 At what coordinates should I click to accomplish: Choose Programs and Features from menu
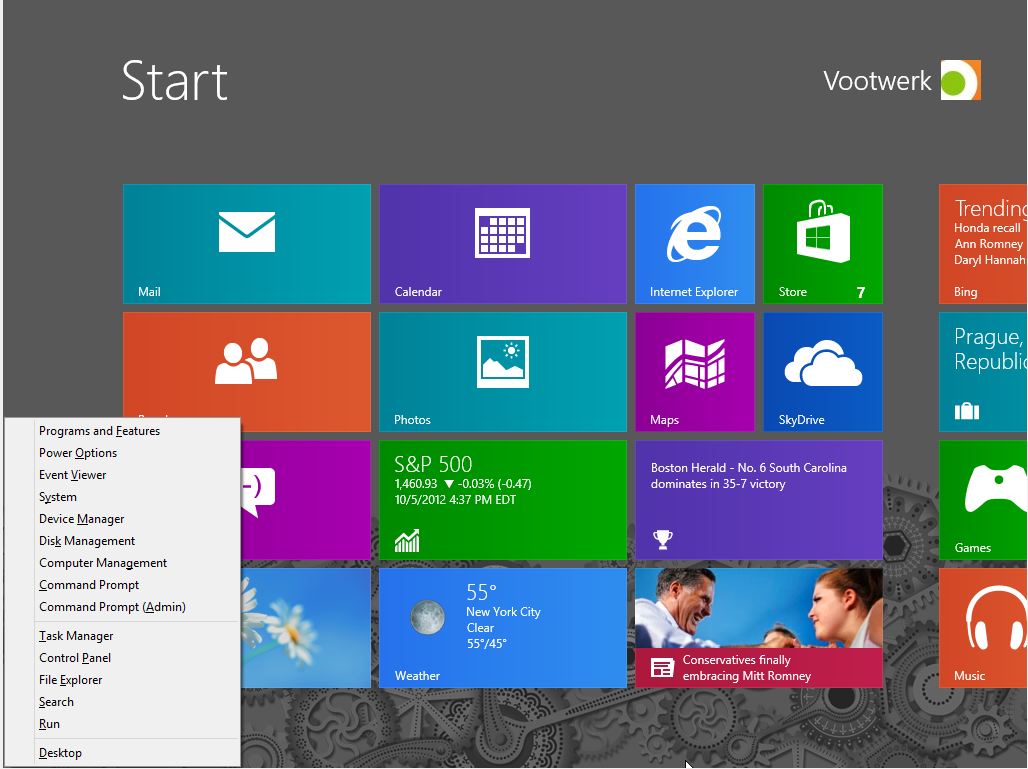pos(100,431)
